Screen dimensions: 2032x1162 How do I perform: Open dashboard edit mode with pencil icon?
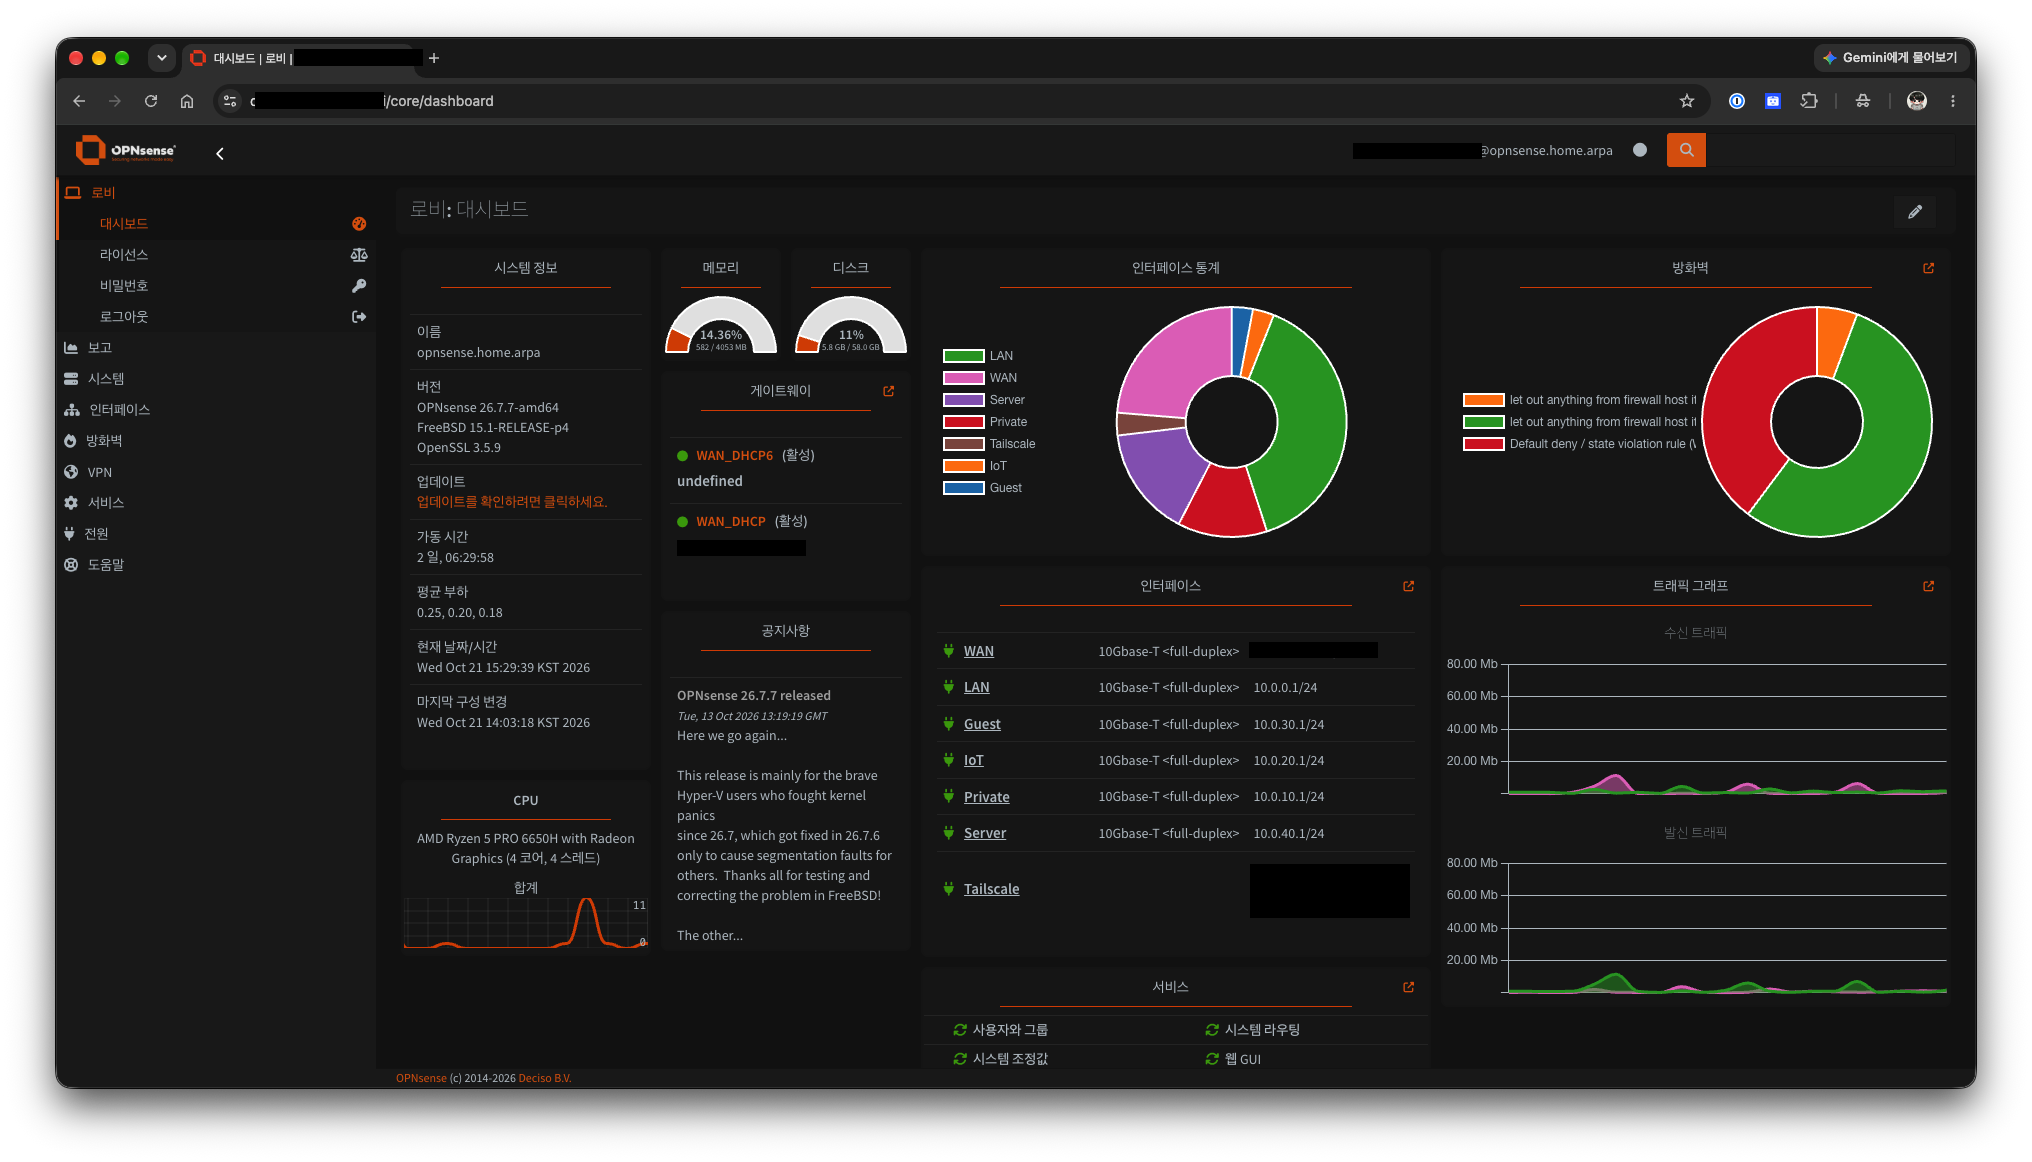click(x=1915, y=212)
